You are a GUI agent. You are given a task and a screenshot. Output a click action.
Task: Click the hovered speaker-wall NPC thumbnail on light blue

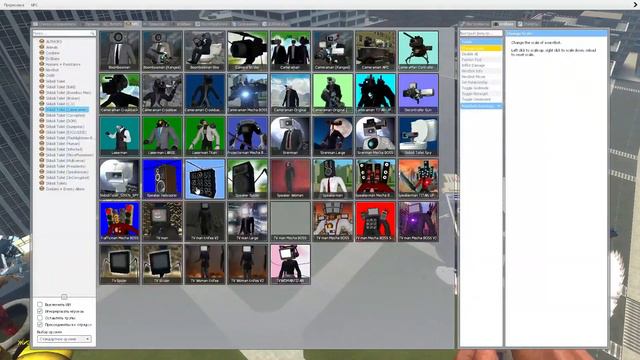205,179
